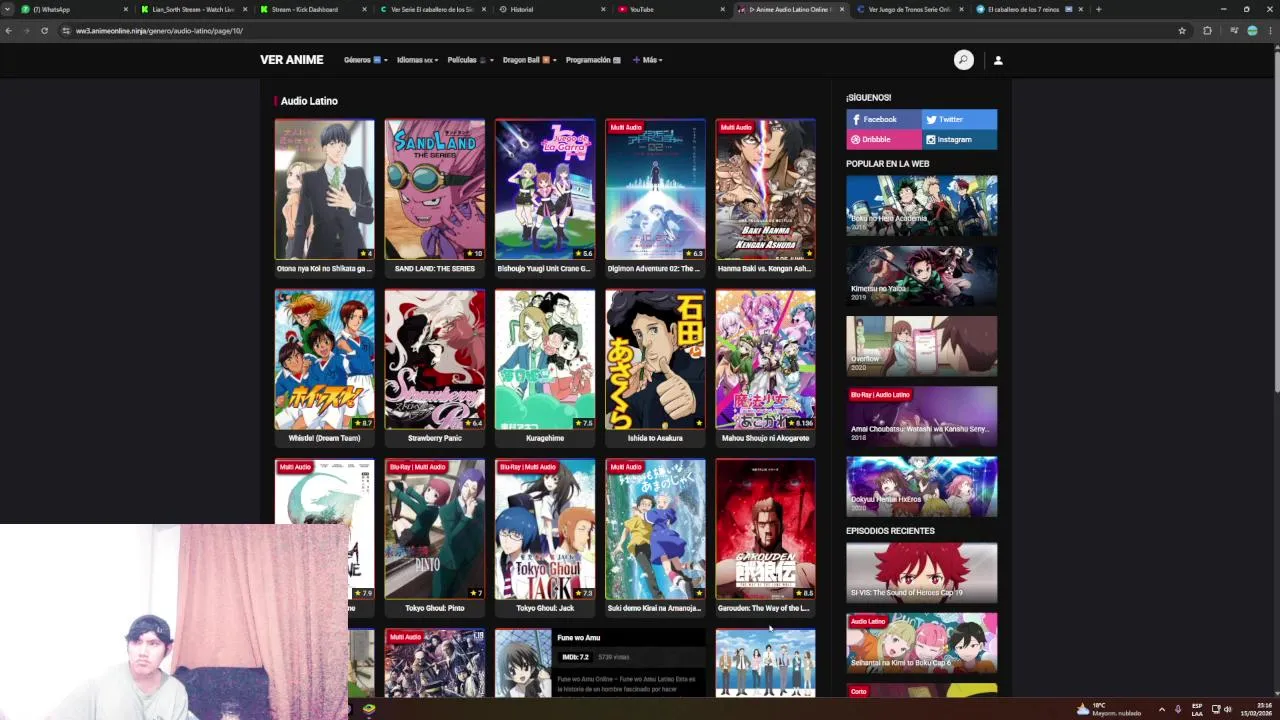Image resolution: width=1280 pixels, height=720 pixels.
Task: Open the Programación menu item
Action: [x=593, y=60]
